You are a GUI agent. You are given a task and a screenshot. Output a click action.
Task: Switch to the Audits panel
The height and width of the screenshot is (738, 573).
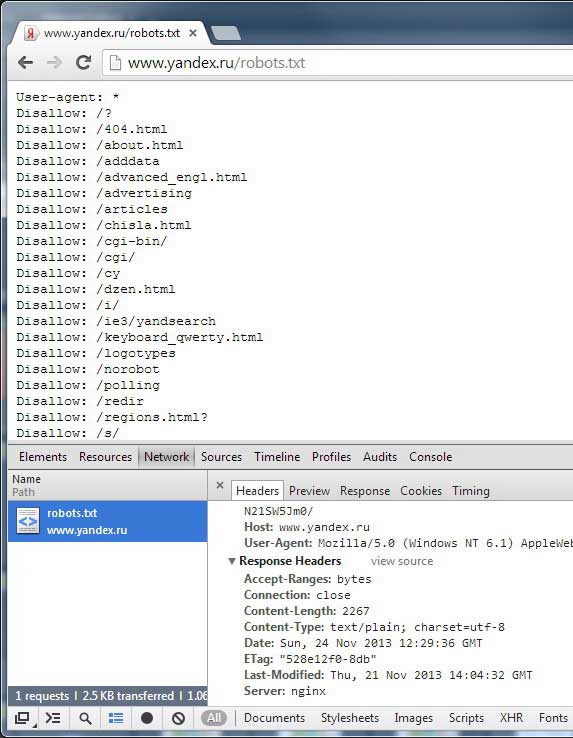[380, 457]
